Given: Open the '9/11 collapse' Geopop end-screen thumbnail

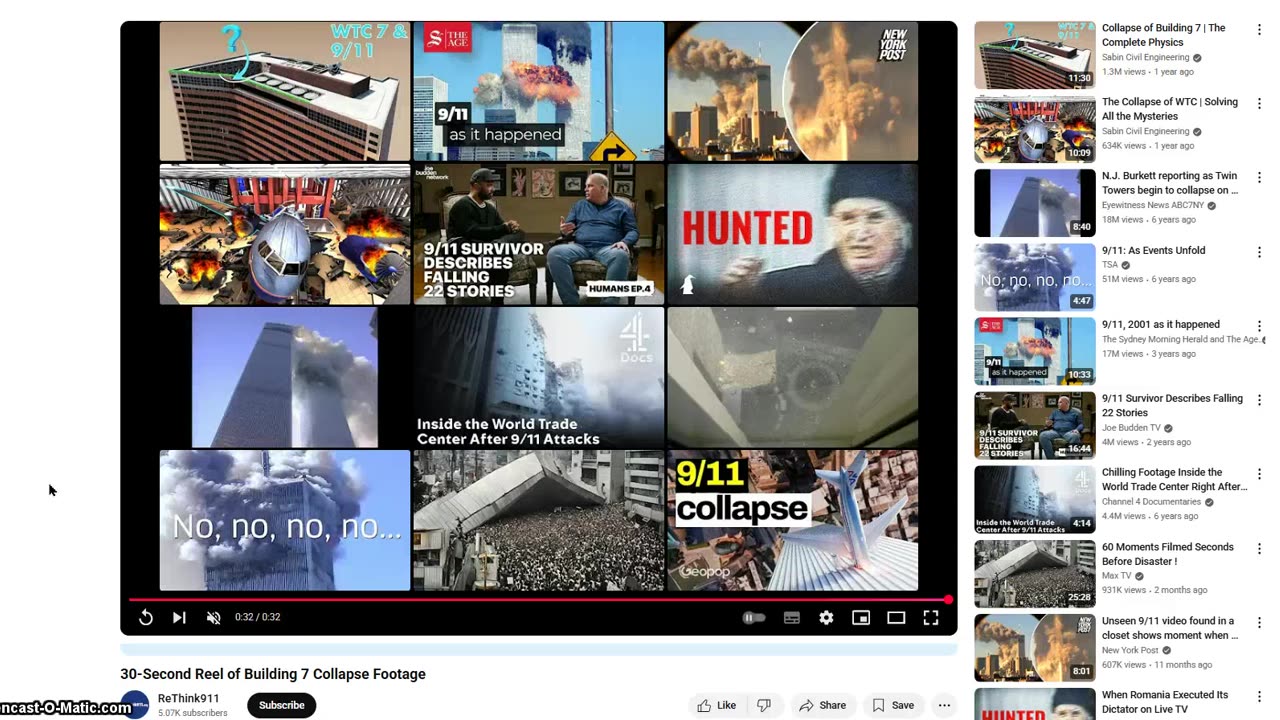Looking at the screenshot, I should (793, 520).
